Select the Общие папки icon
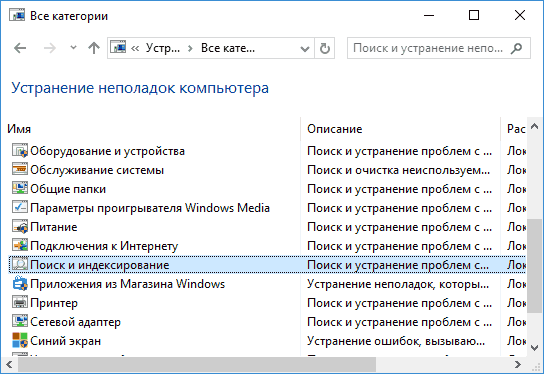 coord(20,188)
